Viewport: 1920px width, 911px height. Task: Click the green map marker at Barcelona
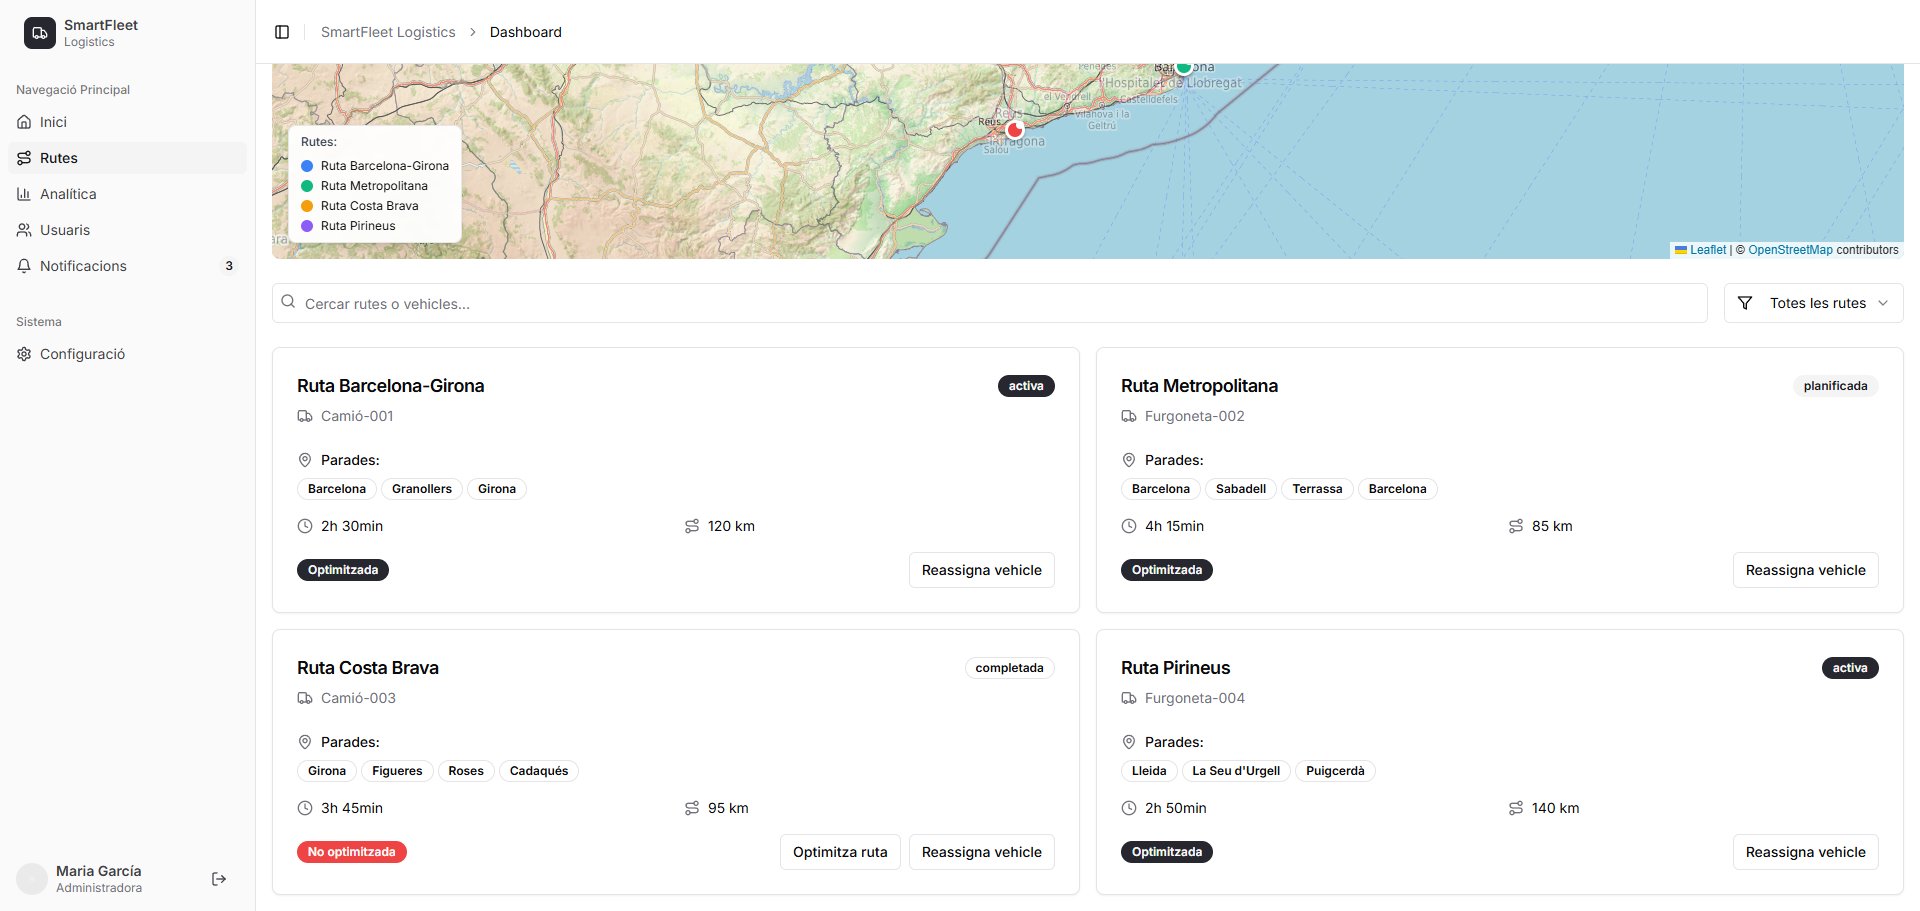(x=1184, y=67)
